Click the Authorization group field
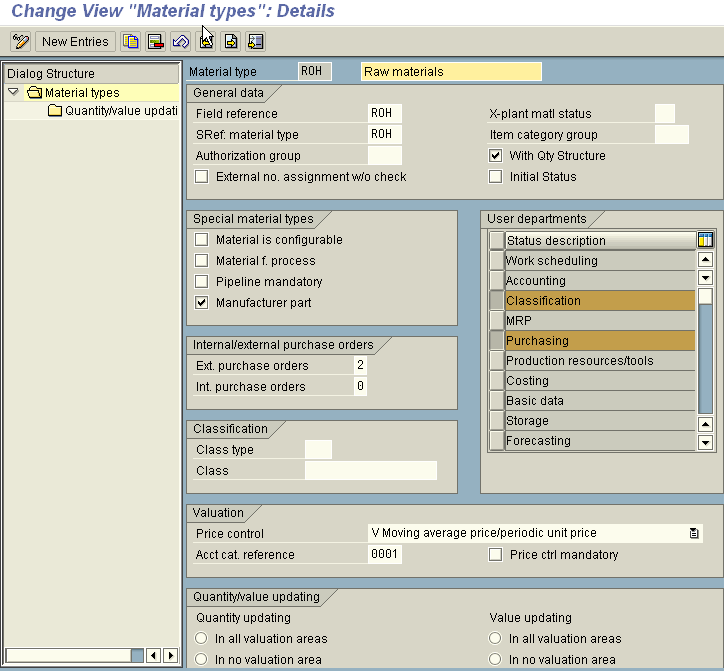 click(x=385, y=156)
